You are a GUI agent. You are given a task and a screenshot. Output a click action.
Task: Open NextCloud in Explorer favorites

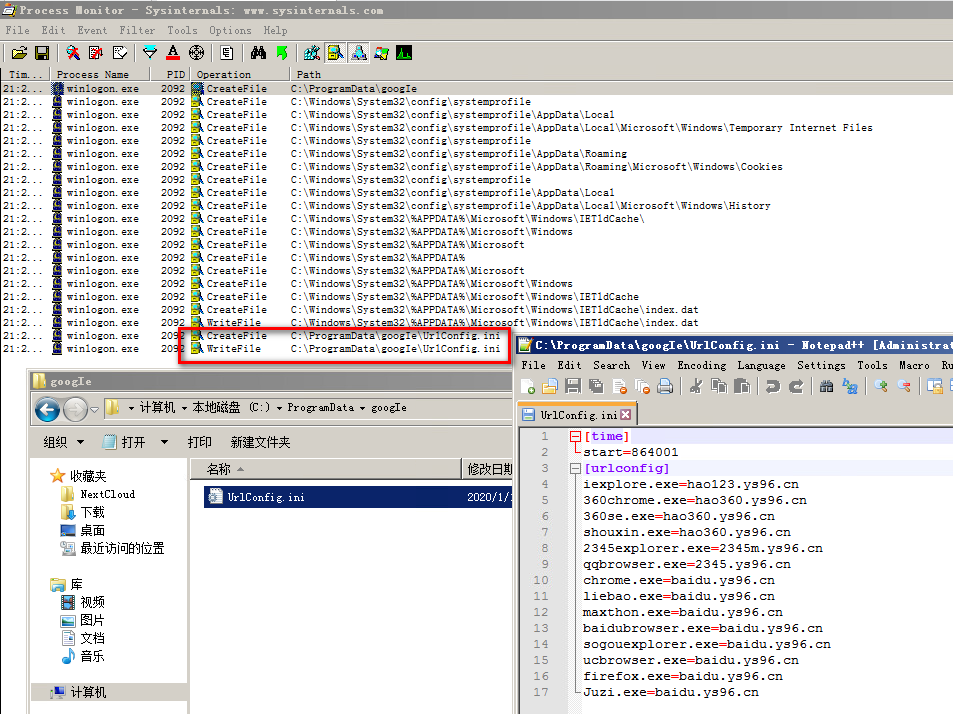pos(108,495)
